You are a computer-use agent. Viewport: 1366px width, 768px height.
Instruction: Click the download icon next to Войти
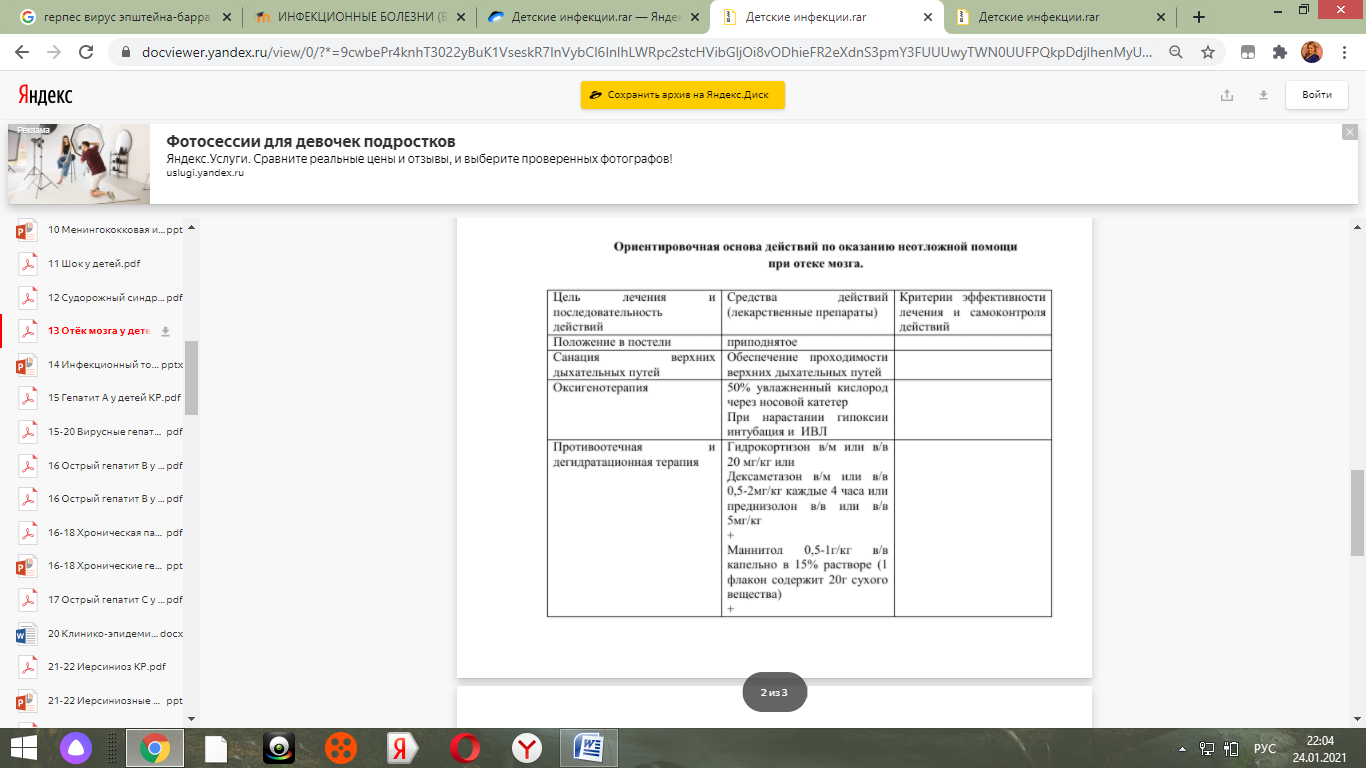(1263, 95)
